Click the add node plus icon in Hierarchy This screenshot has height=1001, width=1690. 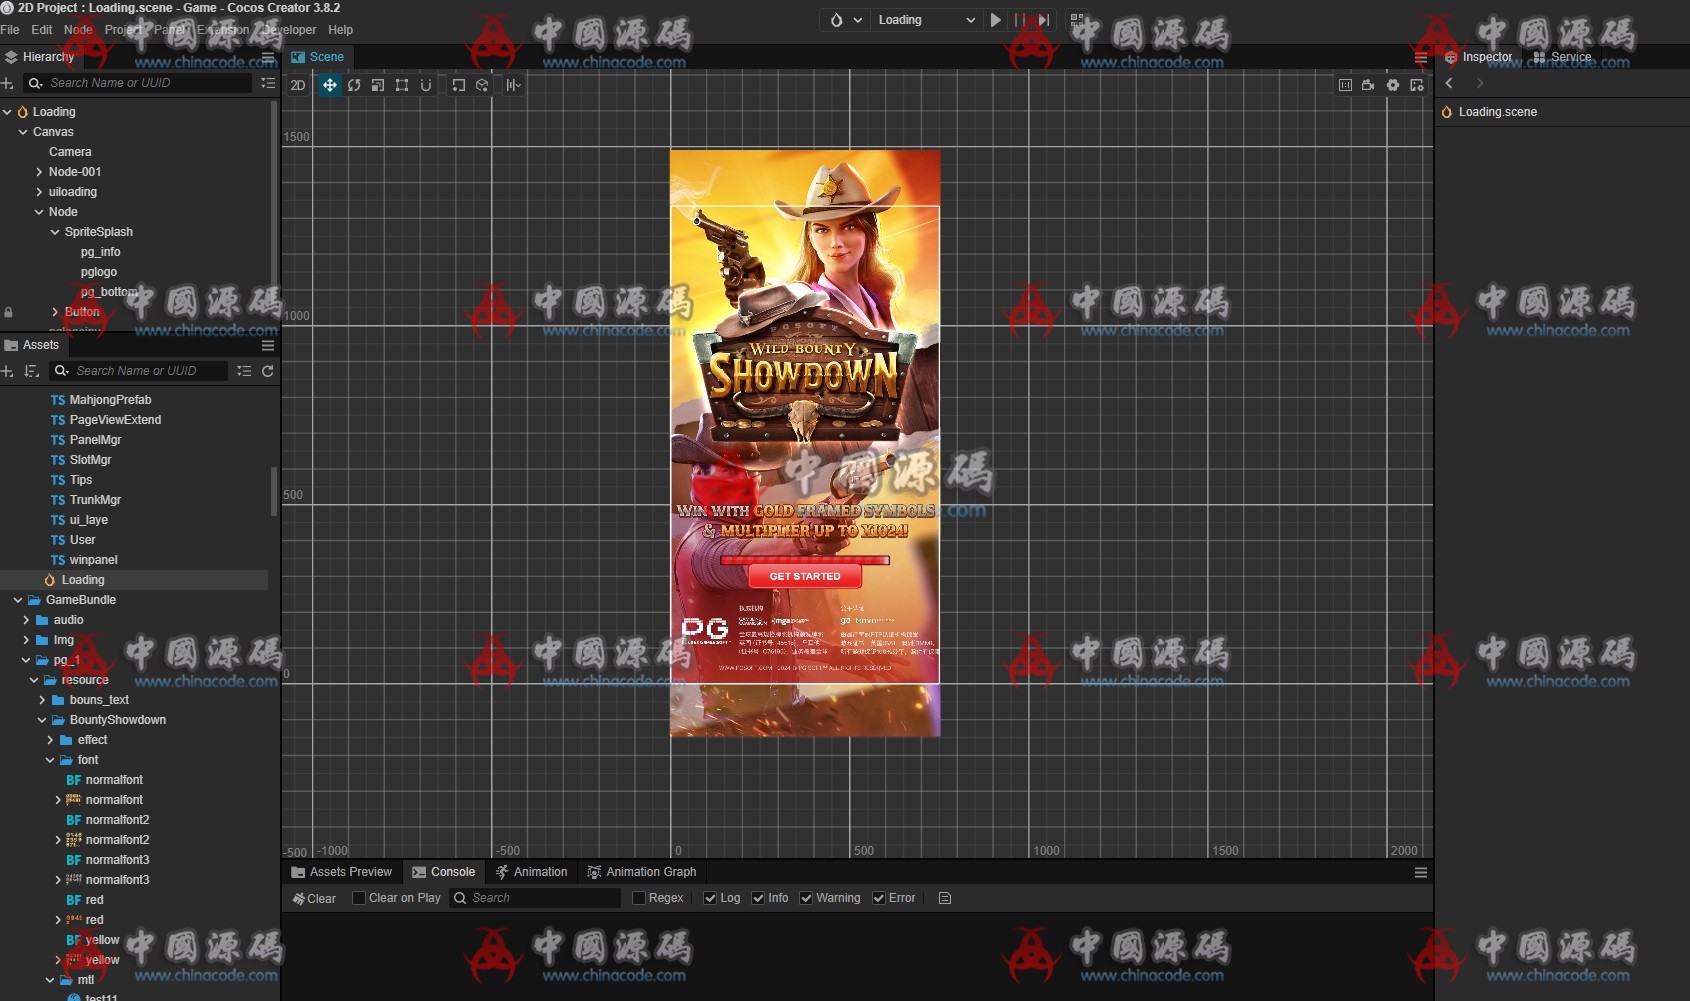coord(8,83)
